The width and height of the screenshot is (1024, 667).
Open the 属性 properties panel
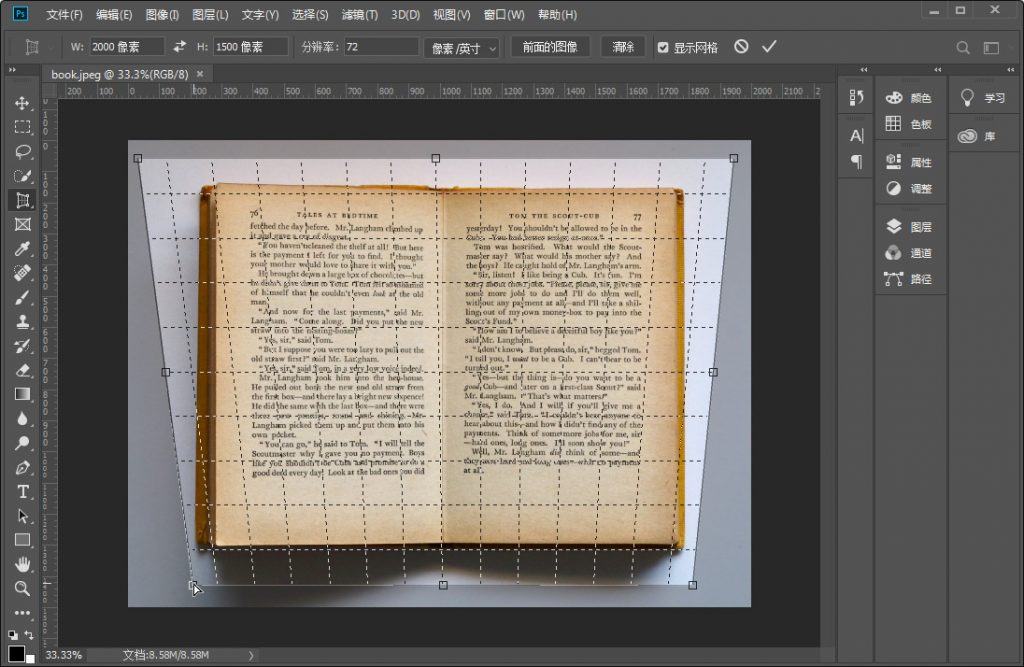910,162
